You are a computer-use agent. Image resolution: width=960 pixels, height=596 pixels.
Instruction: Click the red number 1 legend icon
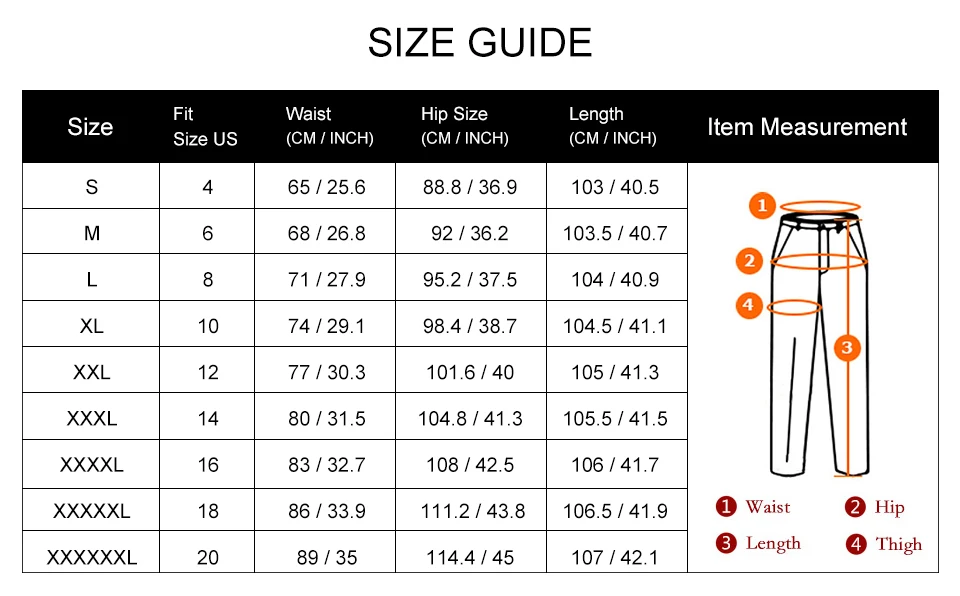[726, 507]
